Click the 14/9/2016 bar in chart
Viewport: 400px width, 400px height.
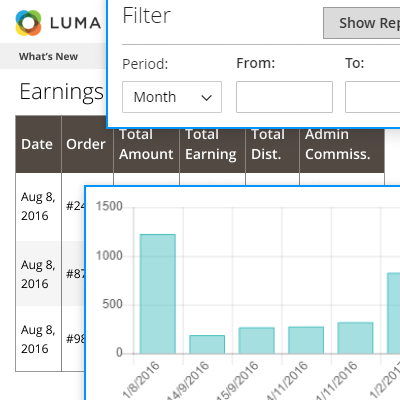click(207, 344)
